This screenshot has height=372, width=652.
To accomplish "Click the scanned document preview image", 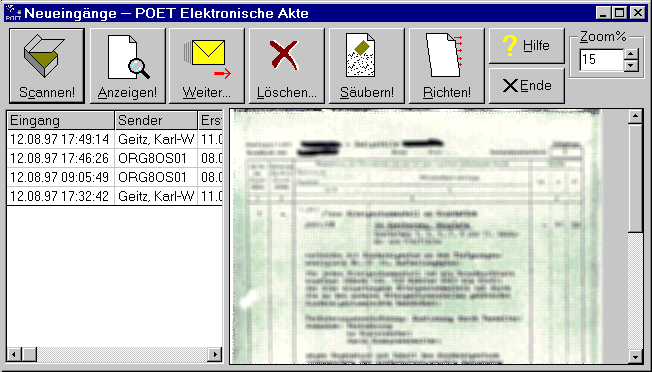I will click(x=417, y=237).
